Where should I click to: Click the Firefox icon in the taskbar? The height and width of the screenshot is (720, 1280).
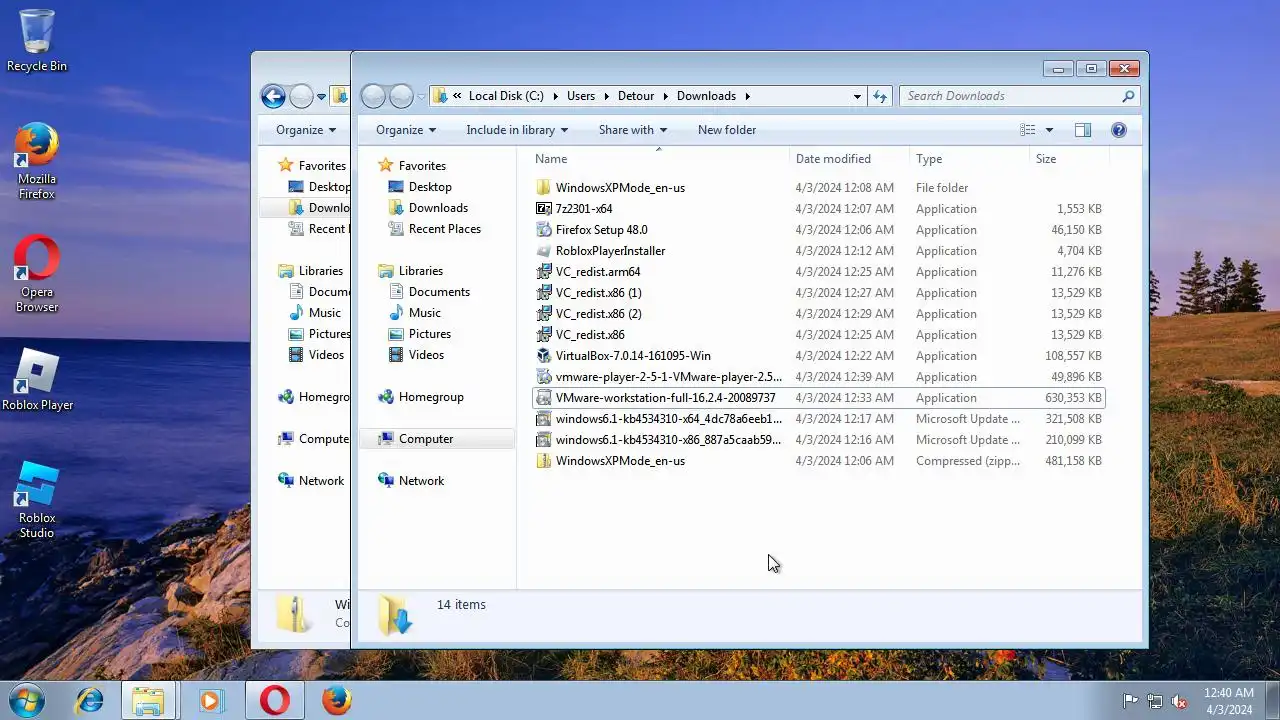point(337,700)
